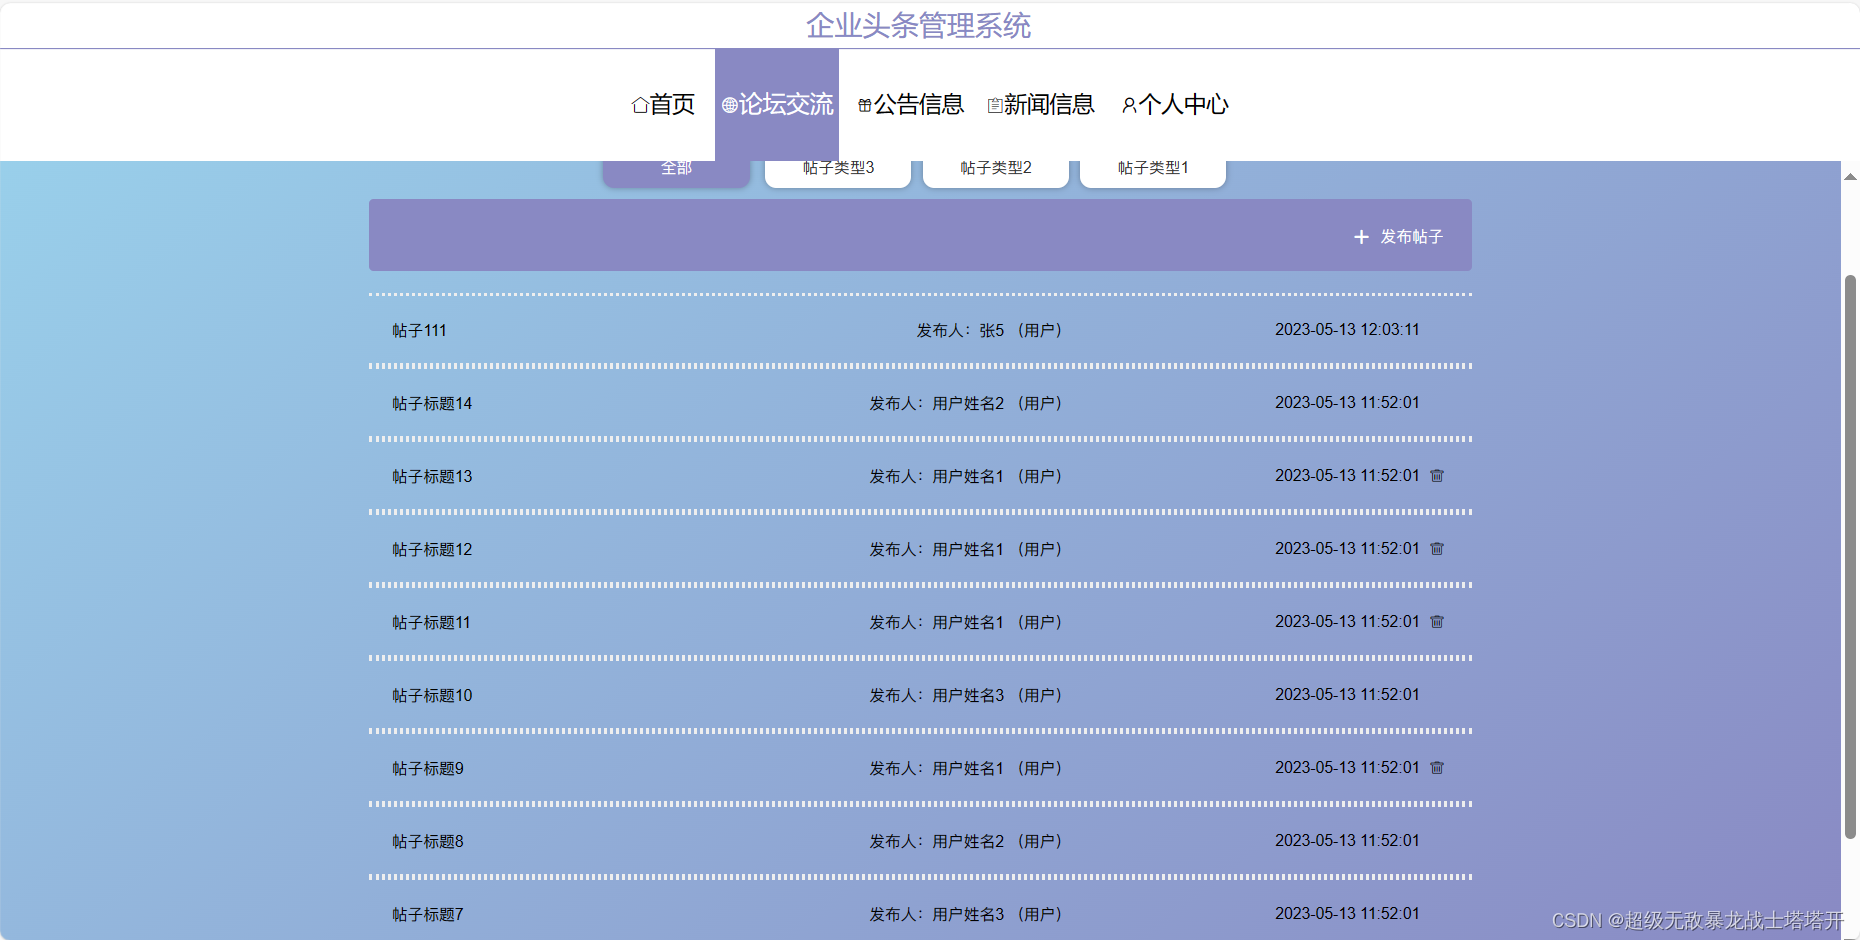
Task: Click the timestamp in the 帖子标题14 row
Action: coord(1347,403)
